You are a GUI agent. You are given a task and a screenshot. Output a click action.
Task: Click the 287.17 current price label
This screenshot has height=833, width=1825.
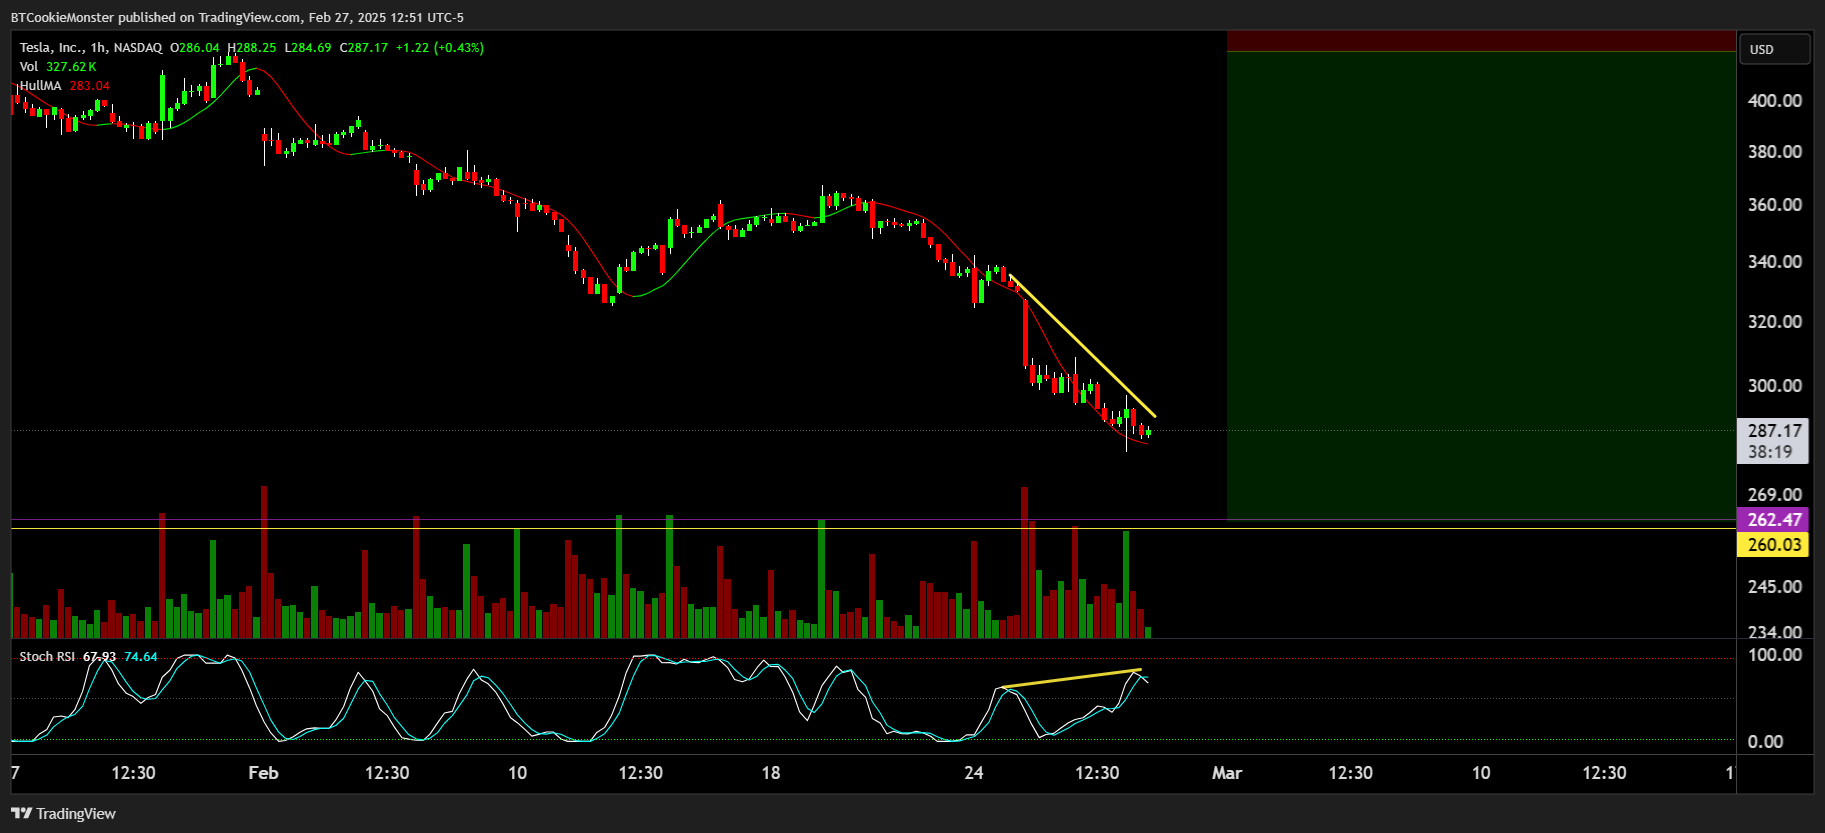1774,430
